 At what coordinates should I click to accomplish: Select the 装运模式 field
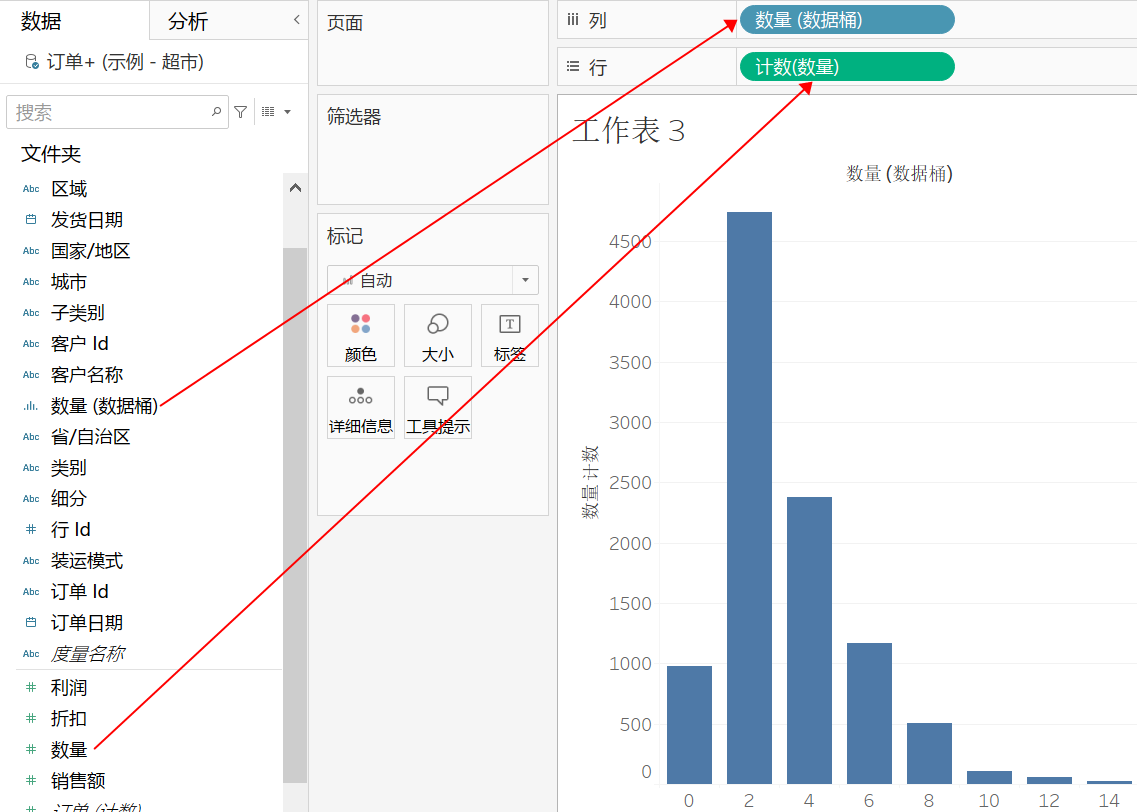(x=87, y=560)
